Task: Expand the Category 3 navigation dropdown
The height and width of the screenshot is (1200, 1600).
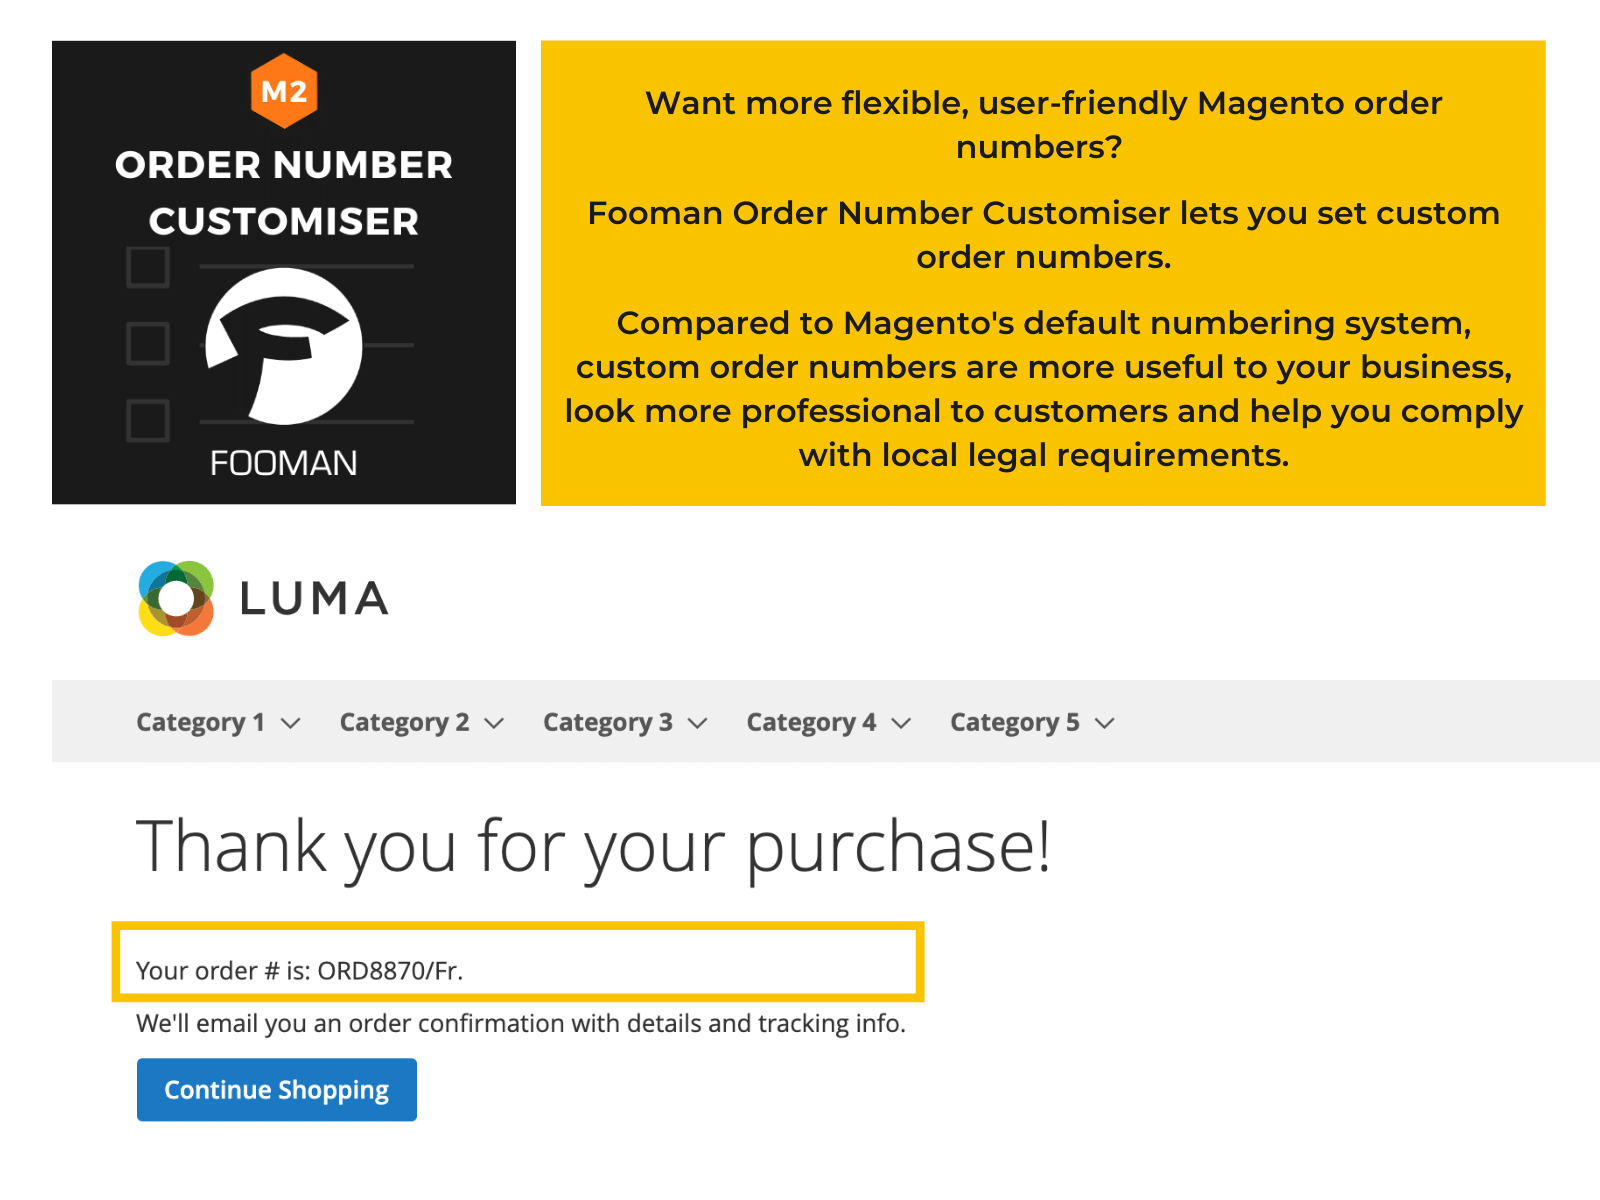Action: [x=607, y=722]
